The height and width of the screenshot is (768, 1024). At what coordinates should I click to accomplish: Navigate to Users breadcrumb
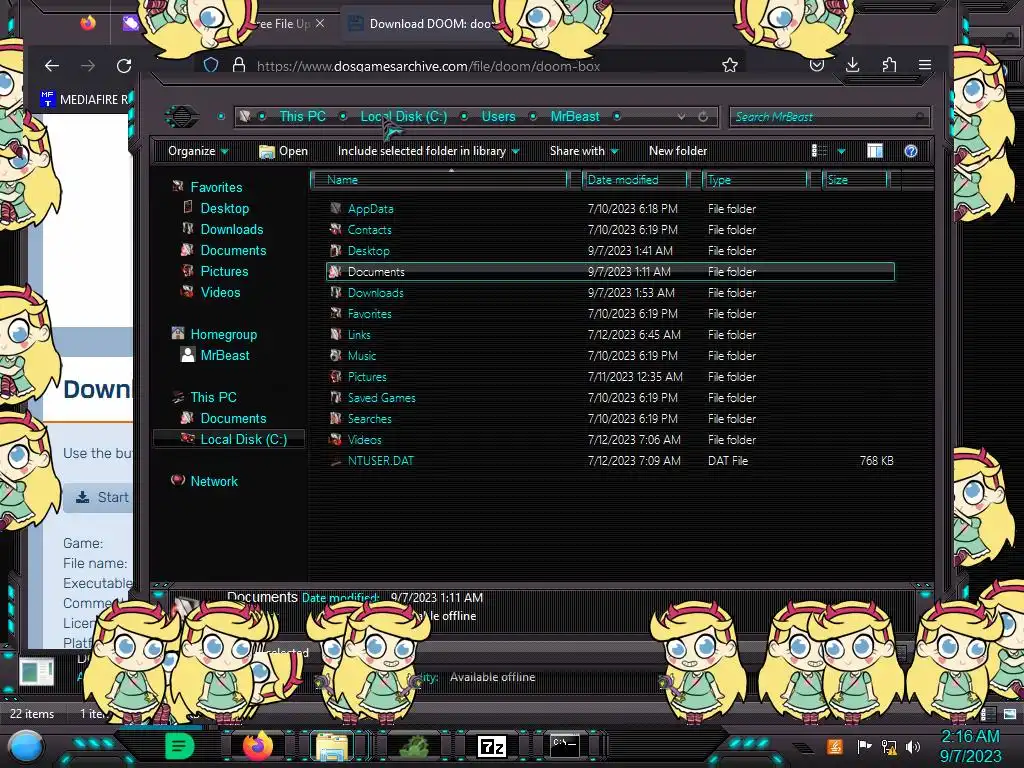point(498,116)
